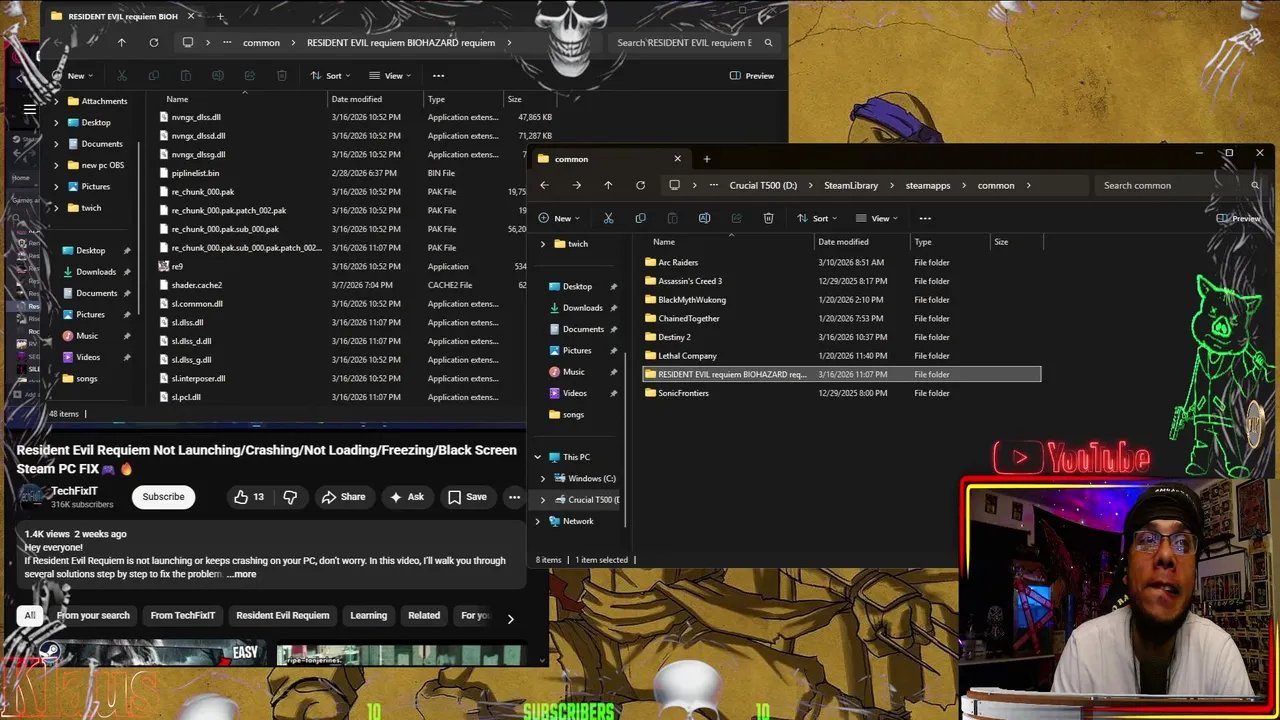Image resolution: width=1280 pixels, height=720 pixels.
Task: Like the YouTube video with 13 likes
Action: tap(248, 497)
